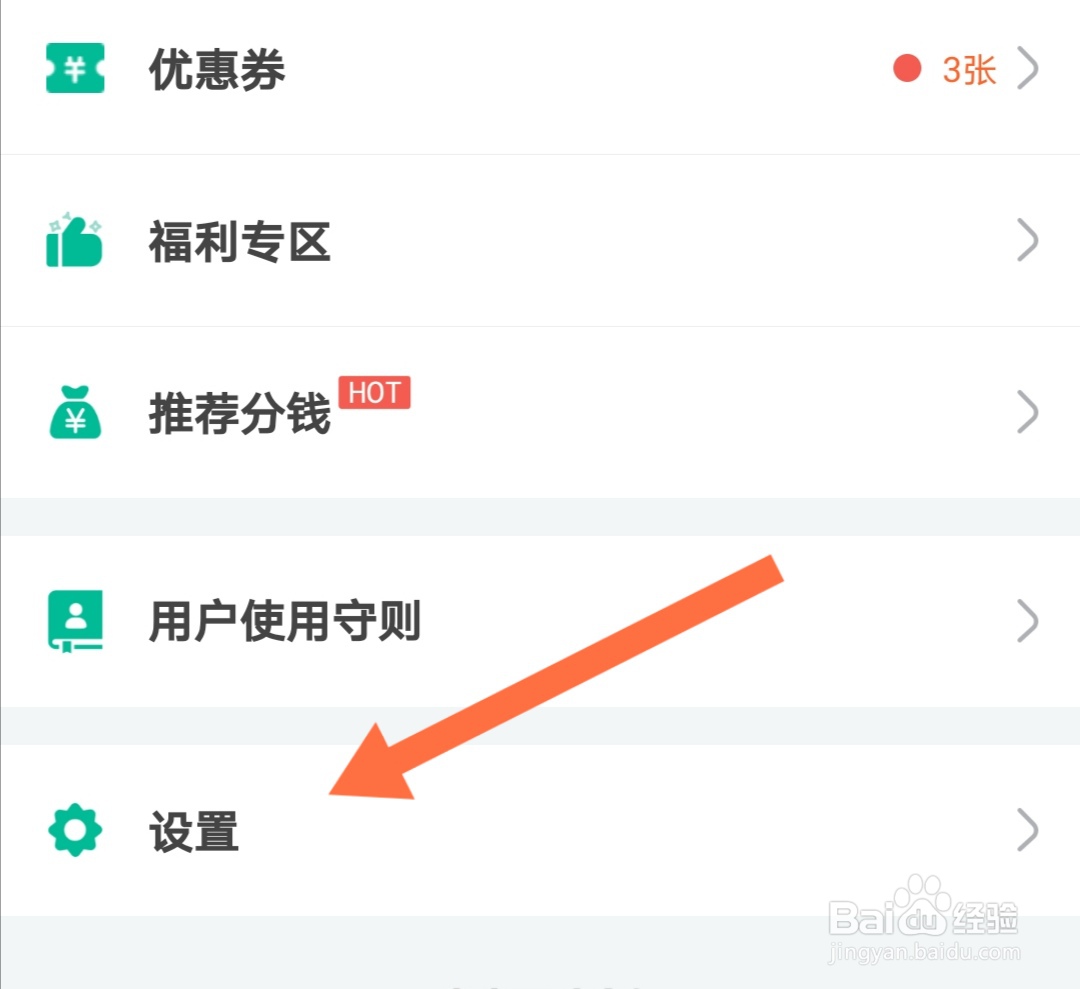Tap the coupon ticket icon
The width and height of the screenshot is (1080, 989).
pos(75,68)
